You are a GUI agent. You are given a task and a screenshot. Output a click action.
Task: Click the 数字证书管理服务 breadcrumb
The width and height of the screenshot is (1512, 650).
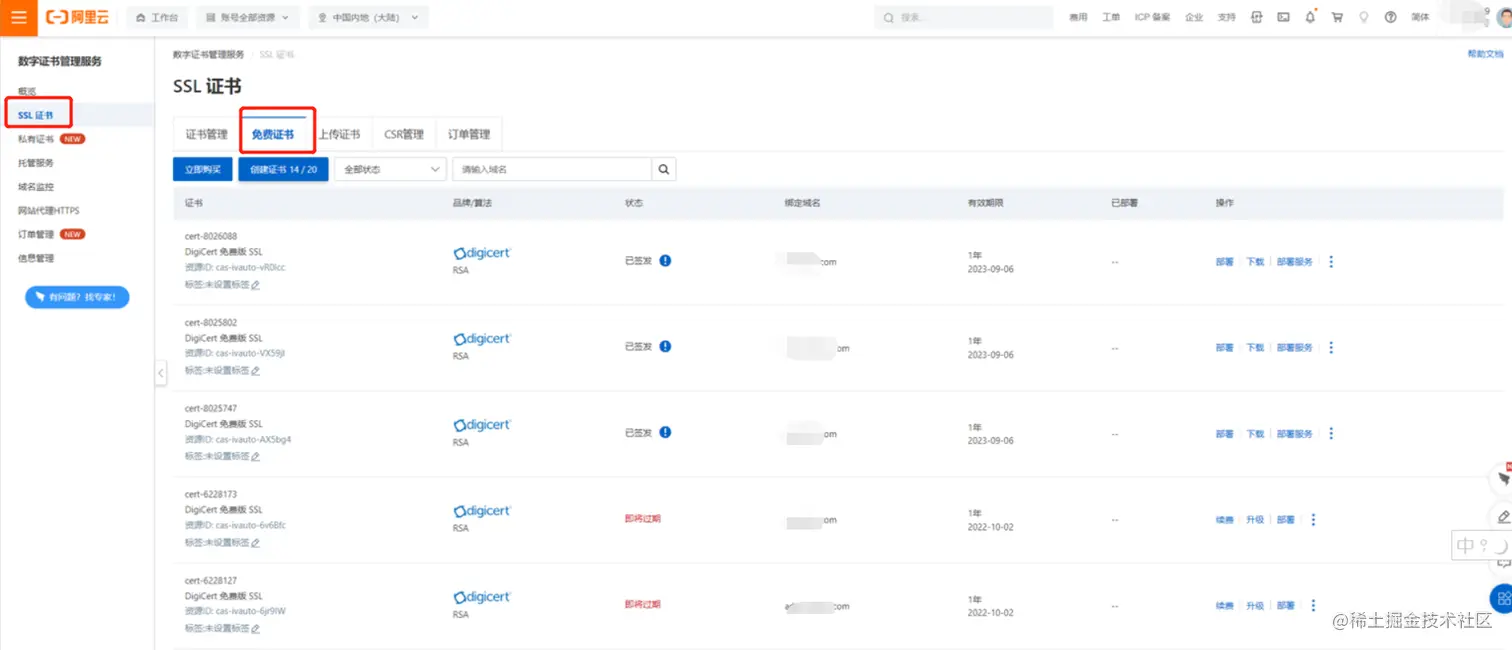[208, 54]
